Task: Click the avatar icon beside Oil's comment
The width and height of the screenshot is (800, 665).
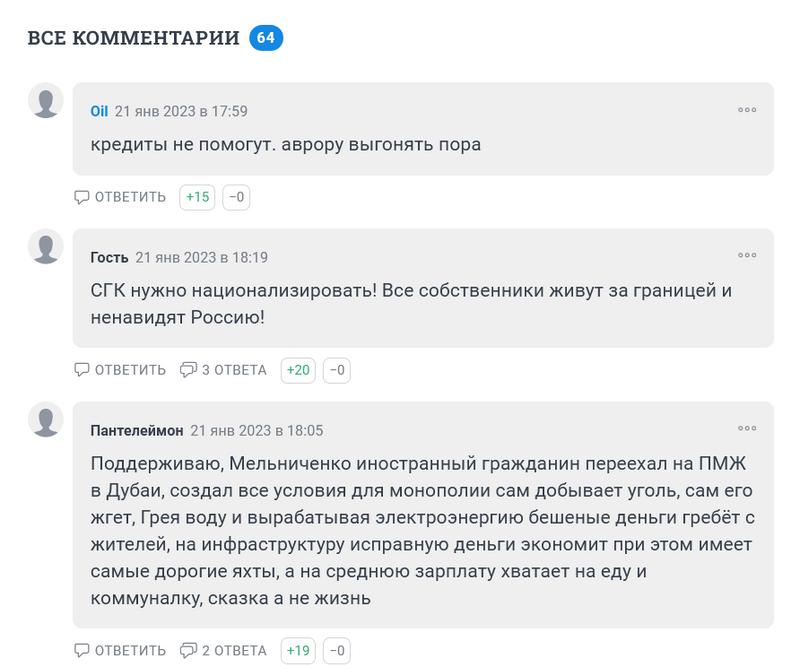Action: (46, 101)
